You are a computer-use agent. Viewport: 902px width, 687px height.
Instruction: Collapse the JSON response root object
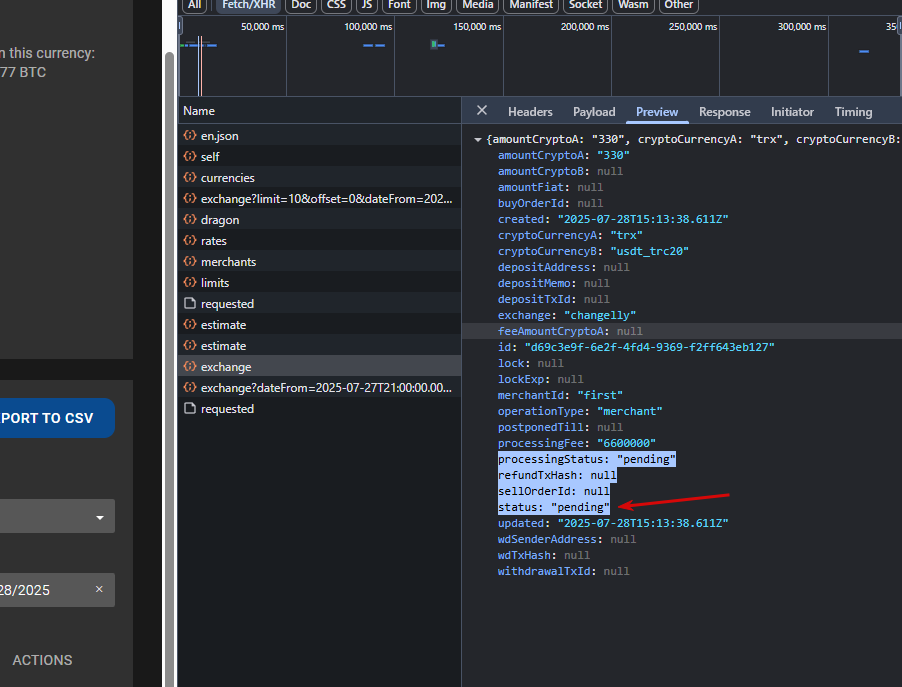(477, 139)
